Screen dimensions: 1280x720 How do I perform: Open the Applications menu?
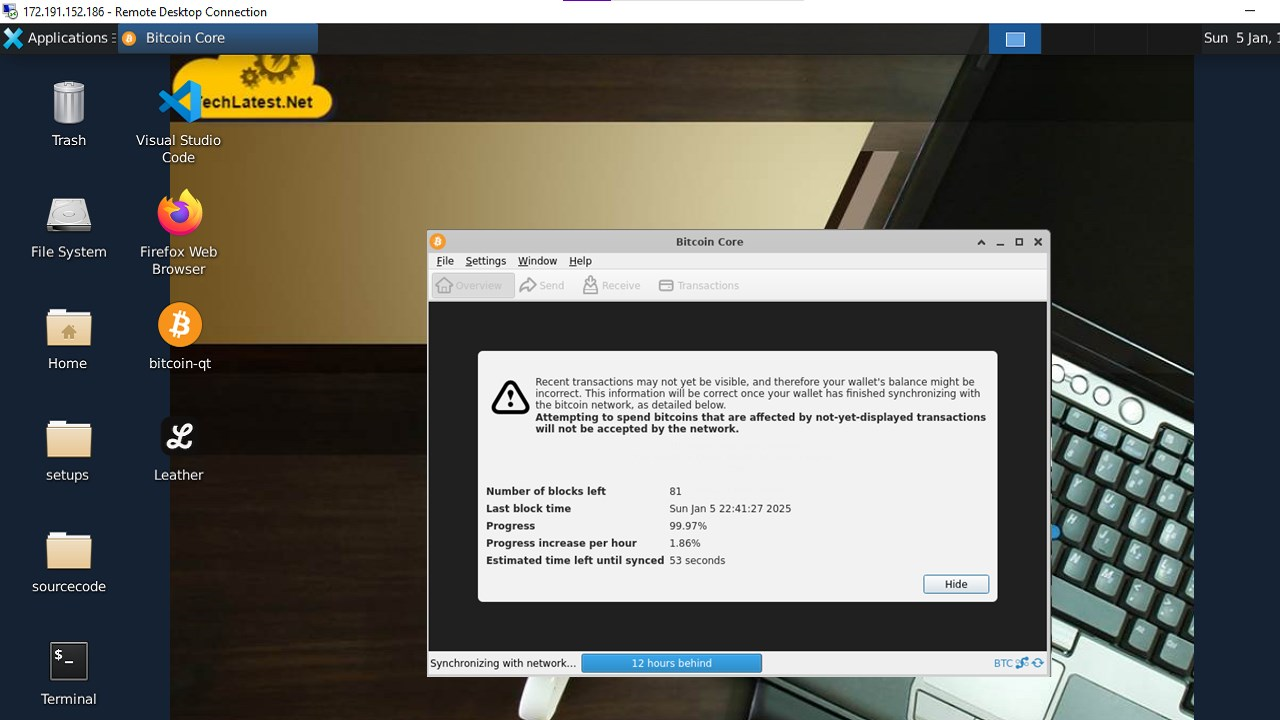pos(56,38)
